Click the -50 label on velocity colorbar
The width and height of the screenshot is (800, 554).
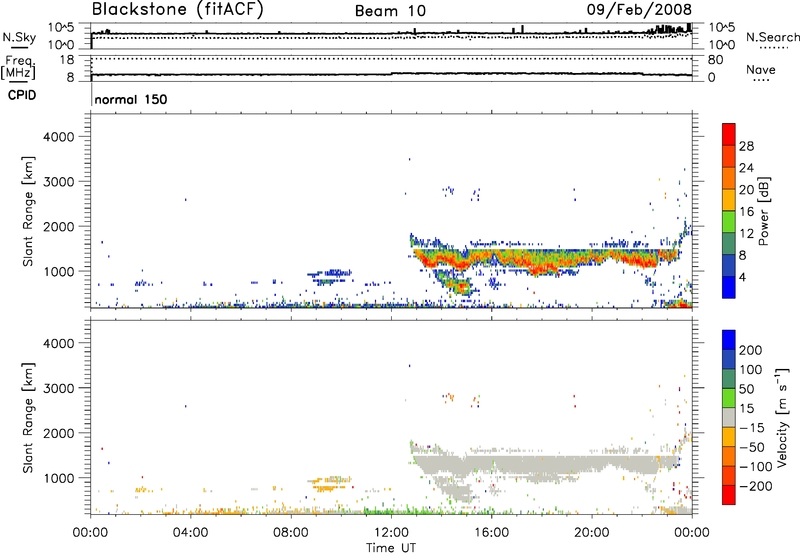tap(752, 447)
